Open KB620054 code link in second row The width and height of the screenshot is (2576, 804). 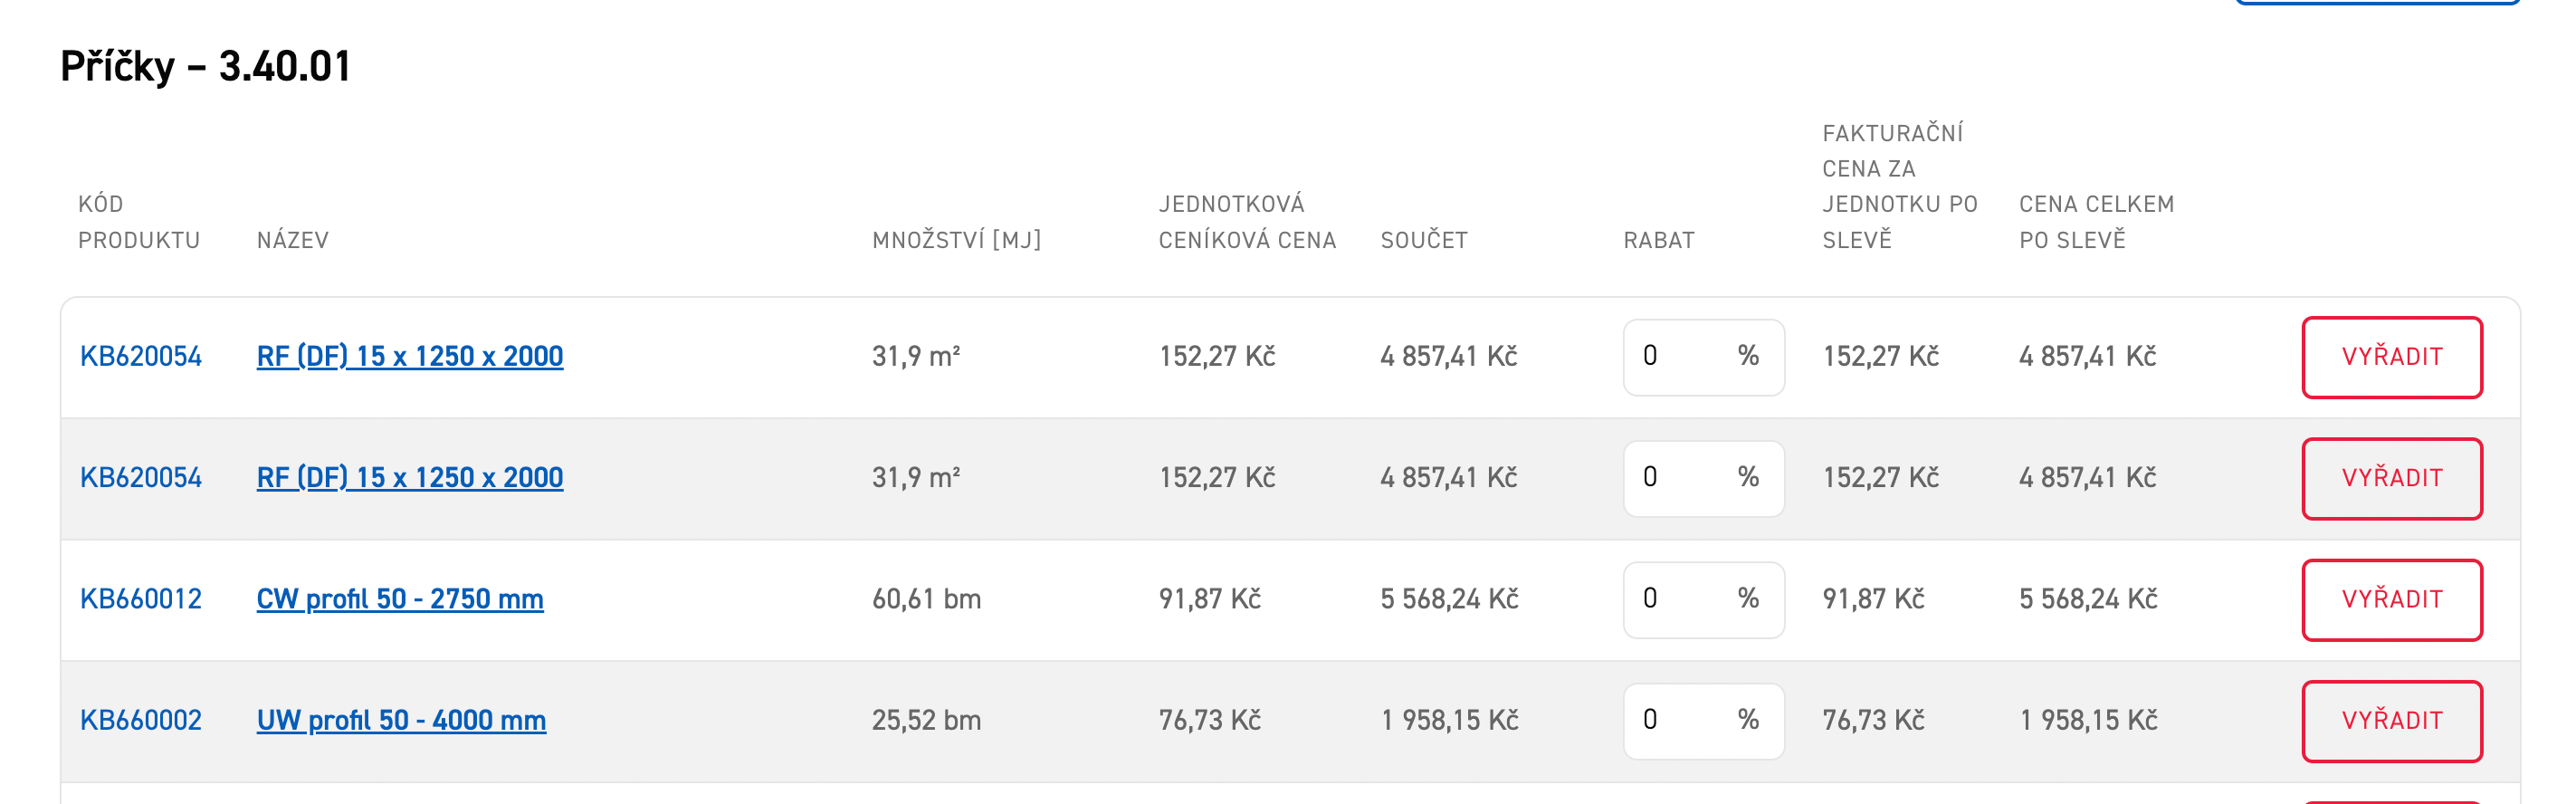pyautogui.click(x=141, y=477)
